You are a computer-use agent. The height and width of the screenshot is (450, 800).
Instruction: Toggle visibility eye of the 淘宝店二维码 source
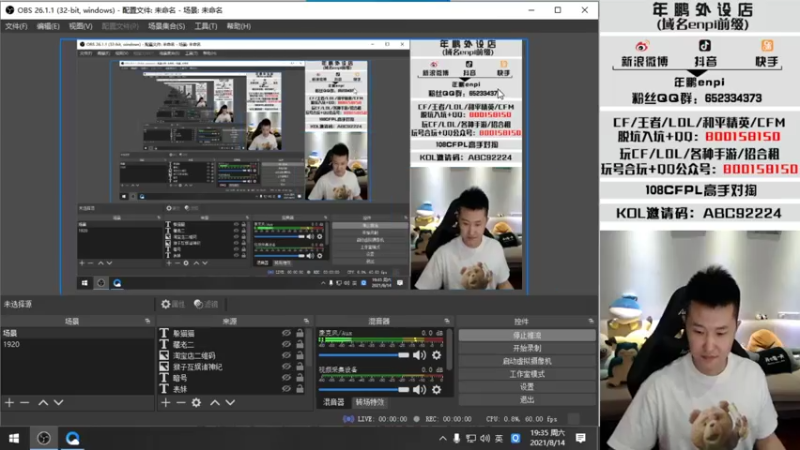click(x=286, y=355)
